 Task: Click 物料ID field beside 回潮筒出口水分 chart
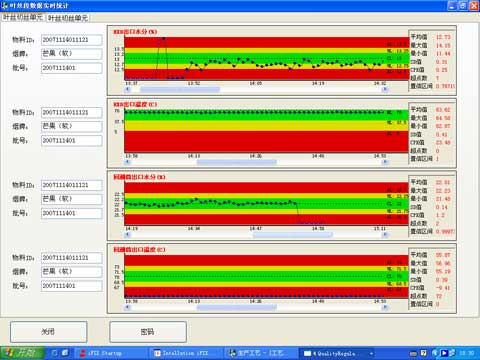pos(72,185)
